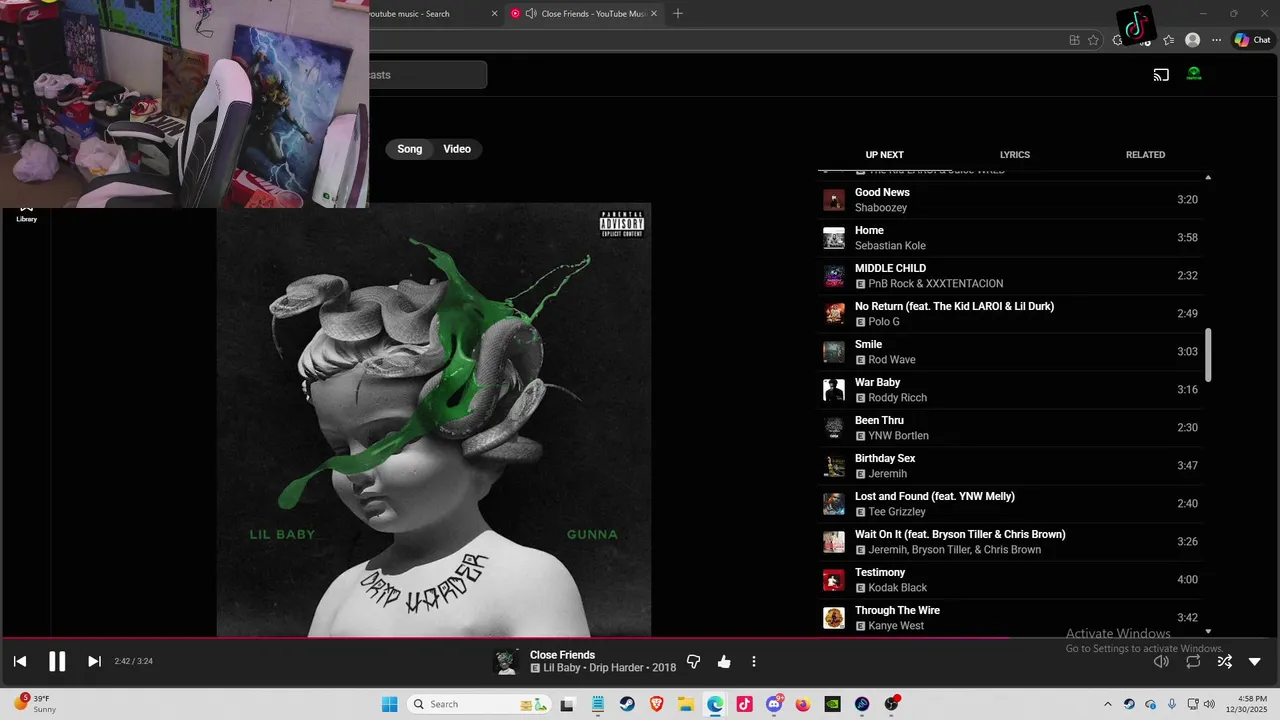The width and height of the screenshot is (1280, 720).
Task: Open a new browser tab
Action: coord(678,14)
